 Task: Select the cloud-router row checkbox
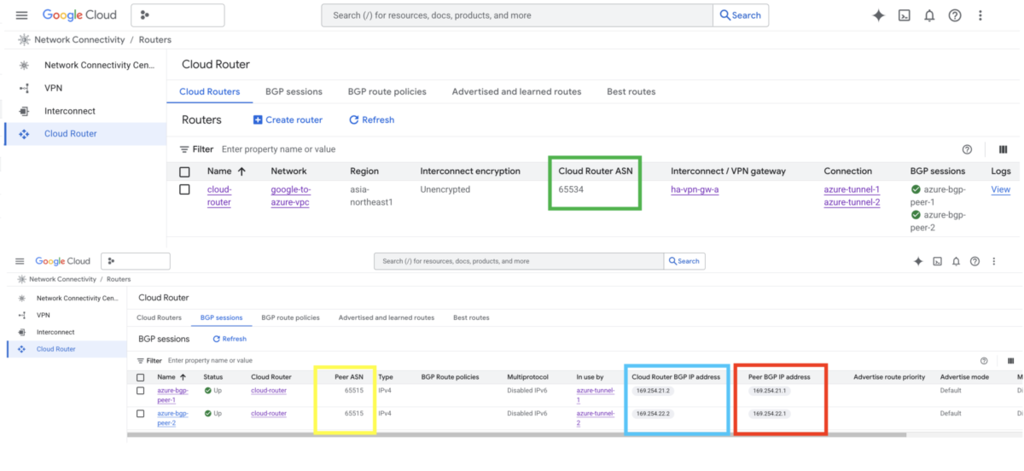[185, 189]
